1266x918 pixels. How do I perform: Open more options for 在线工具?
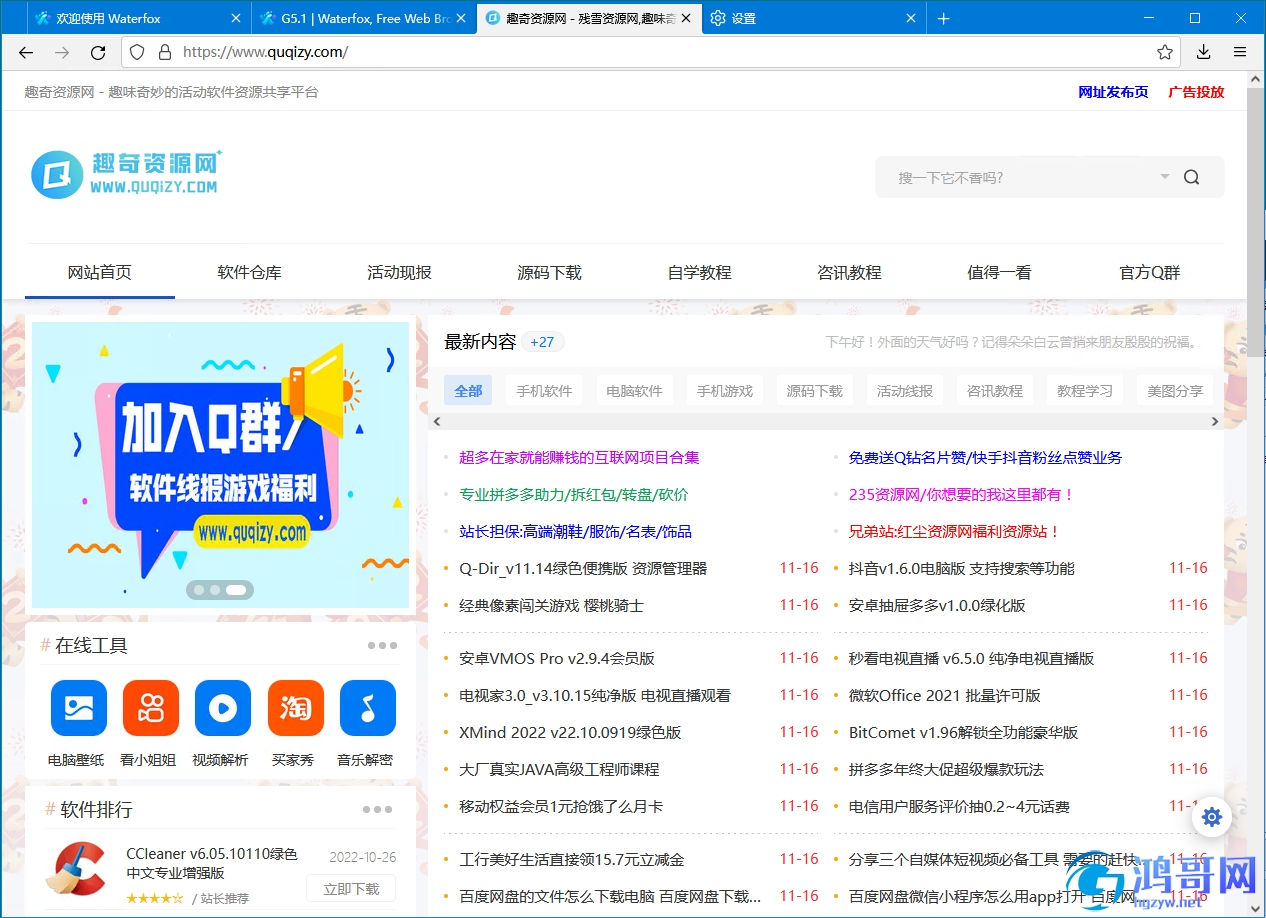[x=382, y=646]
